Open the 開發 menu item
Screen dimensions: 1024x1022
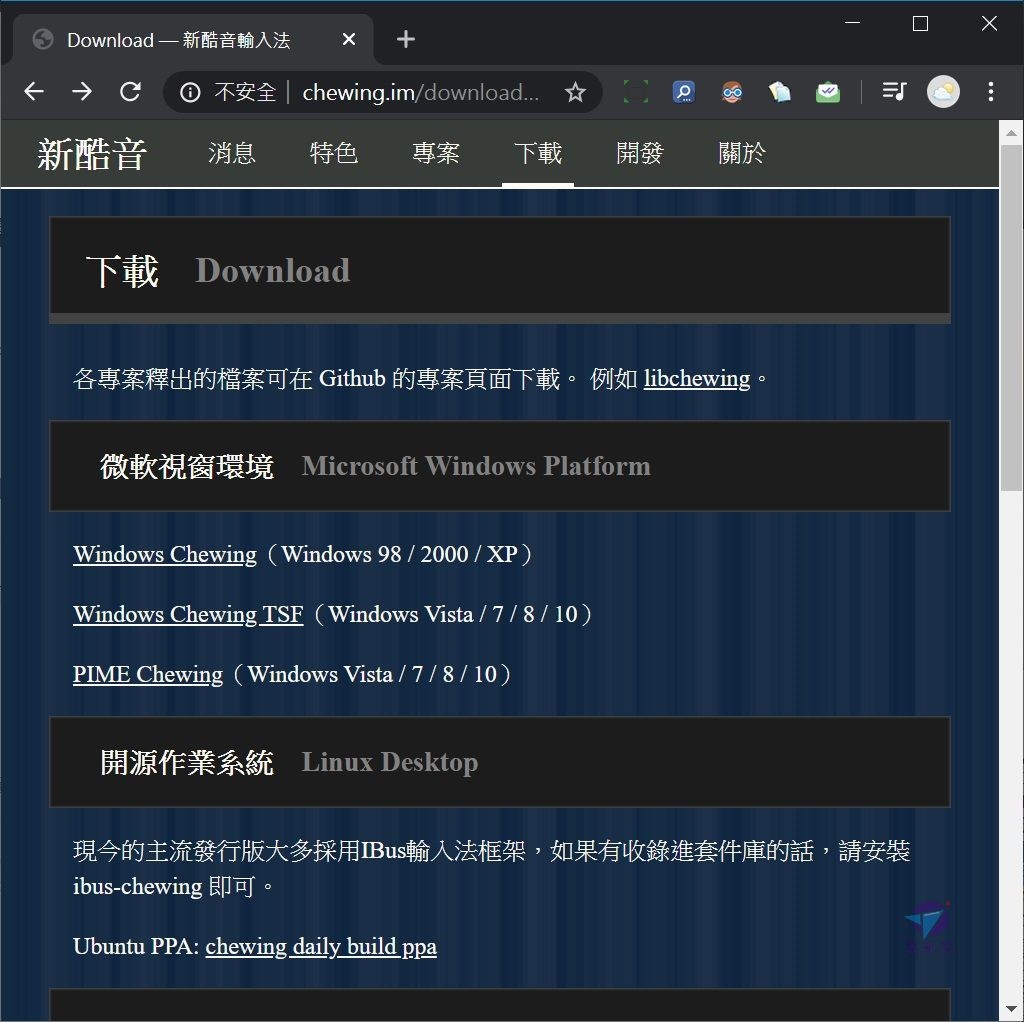(x=640, y=153)
